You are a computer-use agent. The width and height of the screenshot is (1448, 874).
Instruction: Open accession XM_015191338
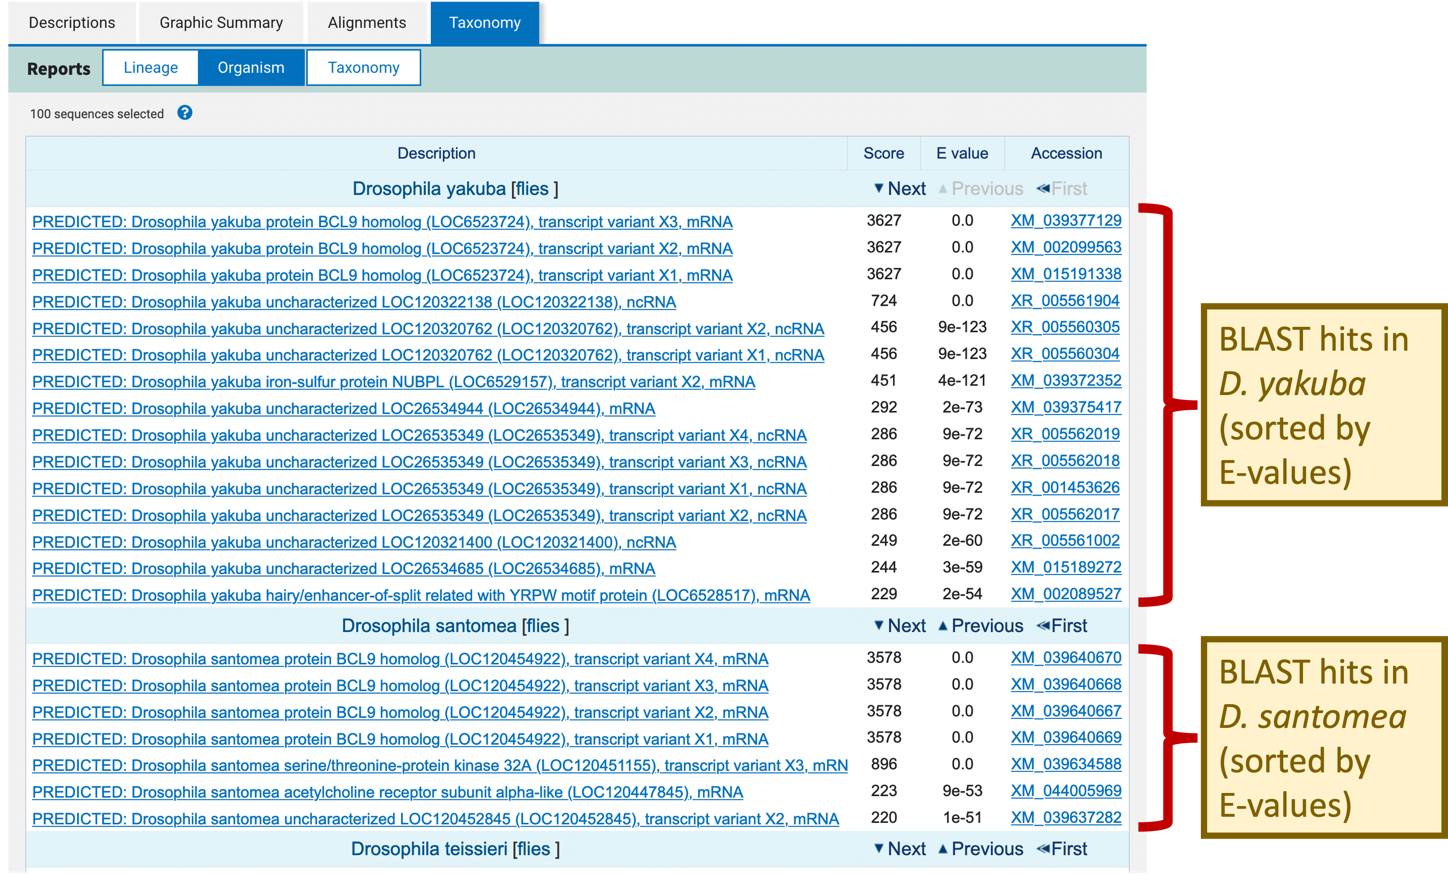(1066, 274)
